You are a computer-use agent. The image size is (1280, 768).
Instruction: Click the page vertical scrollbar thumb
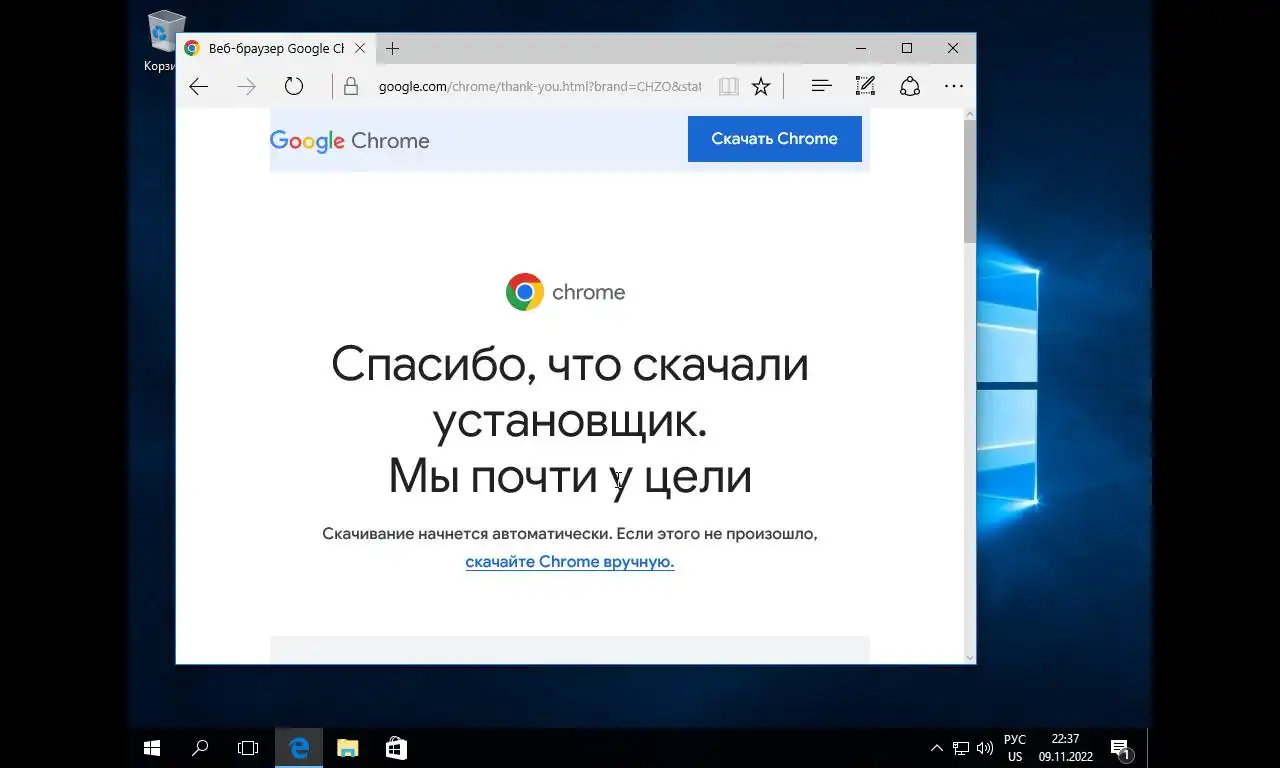tap(969, 181)
